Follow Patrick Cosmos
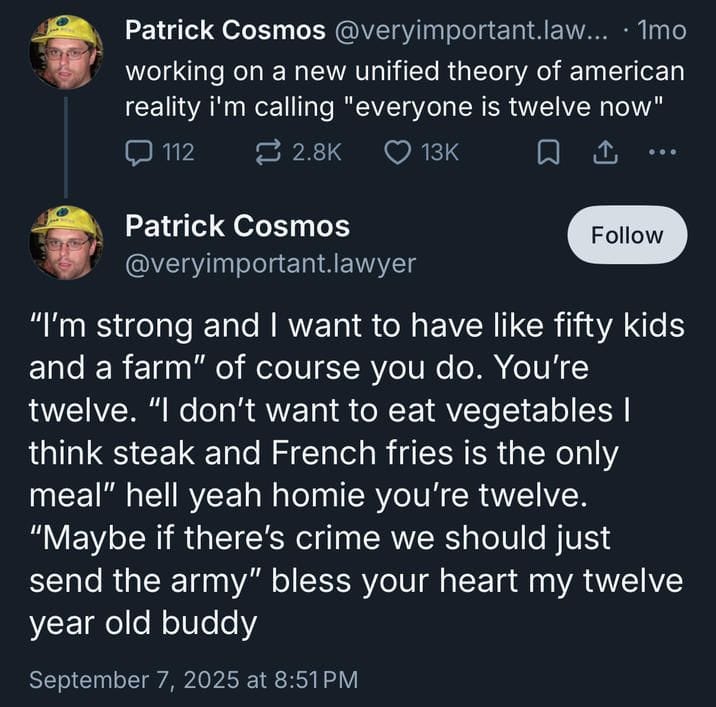This screenshot has height=707, width=716. [x=627, y=236]
